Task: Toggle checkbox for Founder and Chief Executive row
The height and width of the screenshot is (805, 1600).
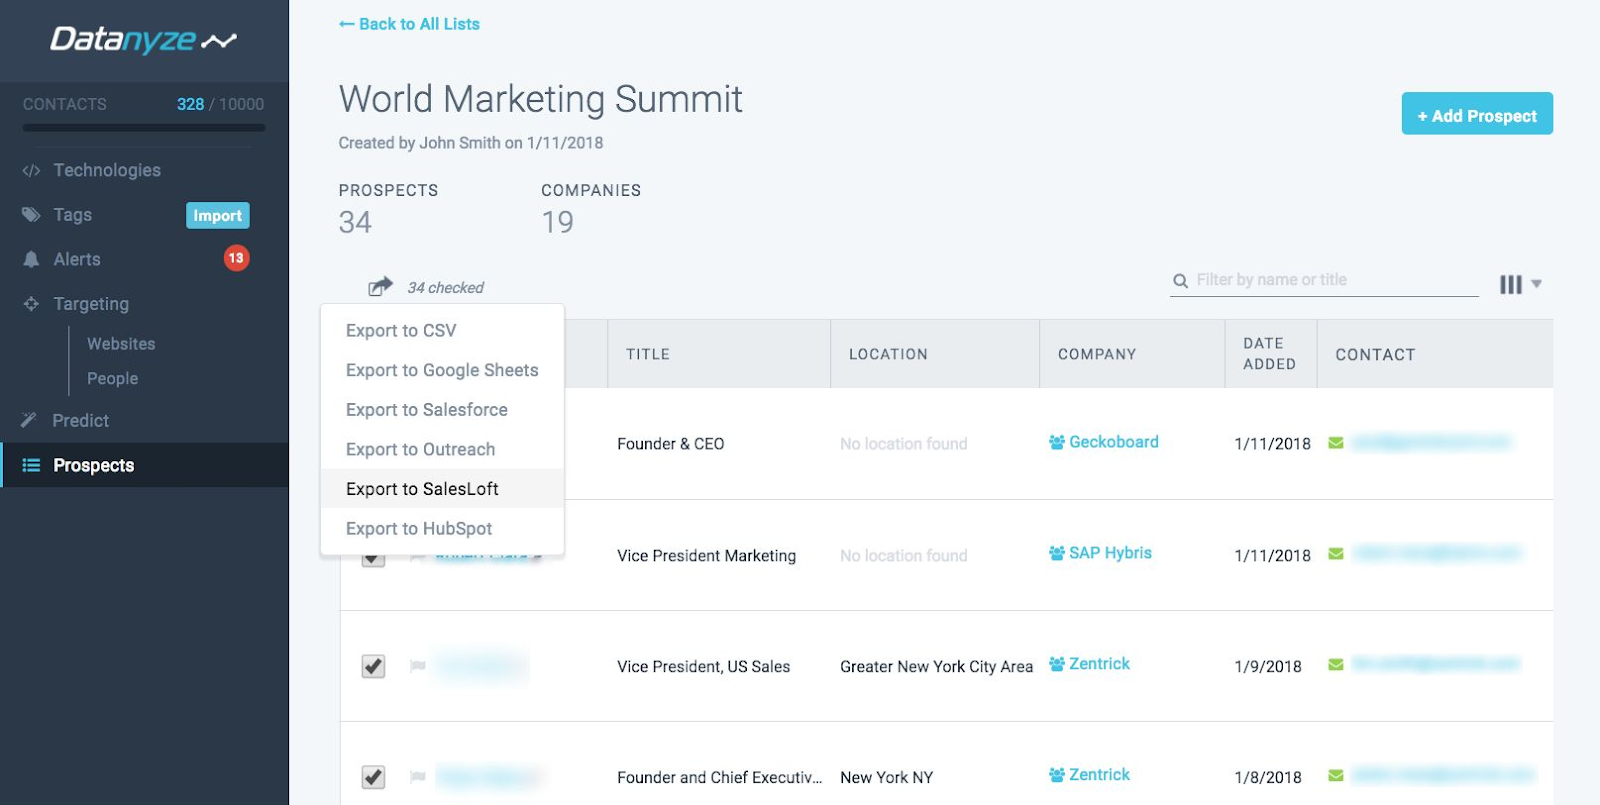Action: (373, 777)
